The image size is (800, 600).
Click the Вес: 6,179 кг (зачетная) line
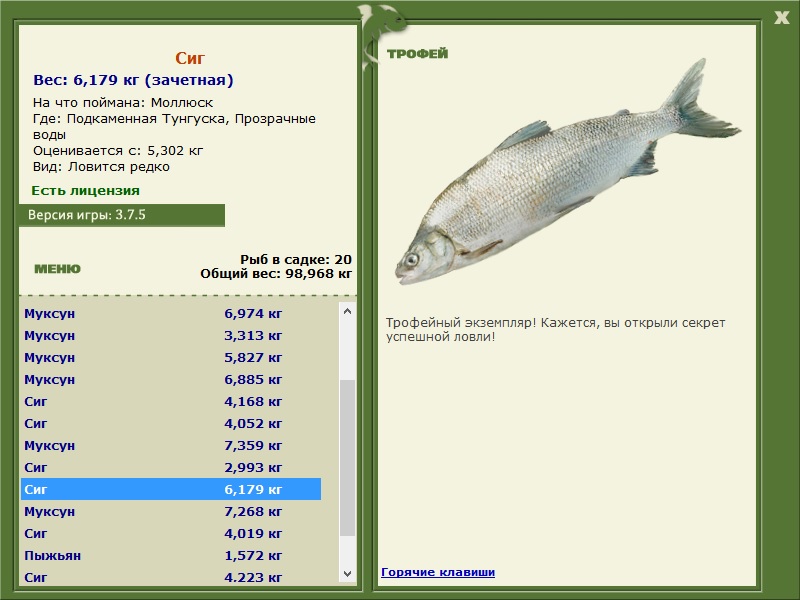coord(133,80)
